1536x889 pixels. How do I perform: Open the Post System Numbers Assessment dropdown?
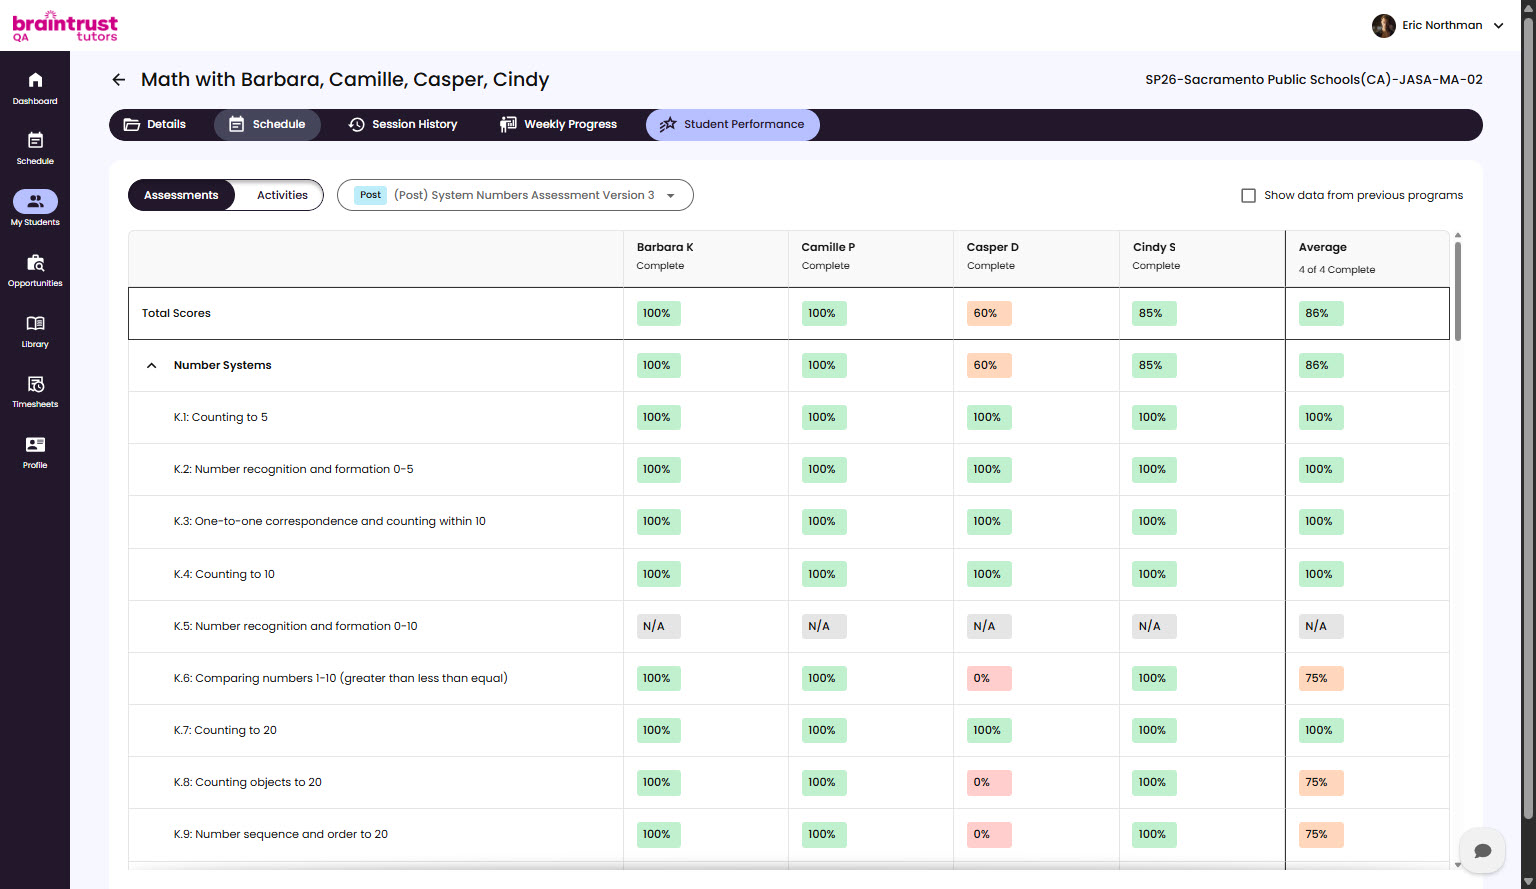coord(515,195)
